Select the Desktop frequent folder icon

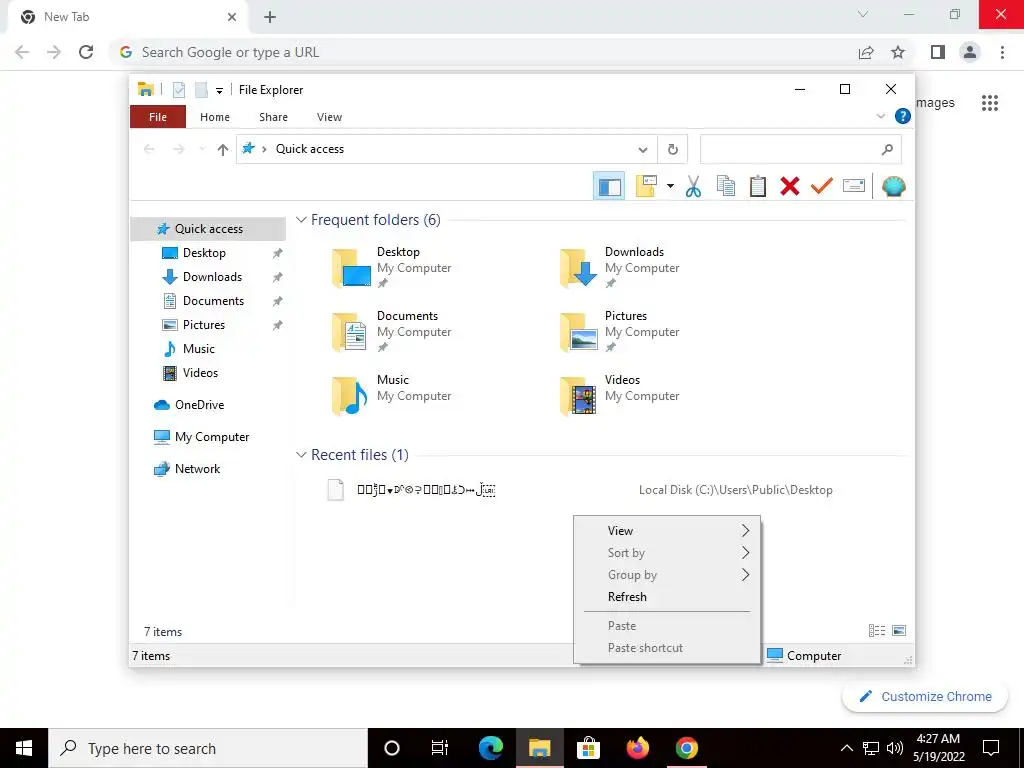click(x=351, y=268)
